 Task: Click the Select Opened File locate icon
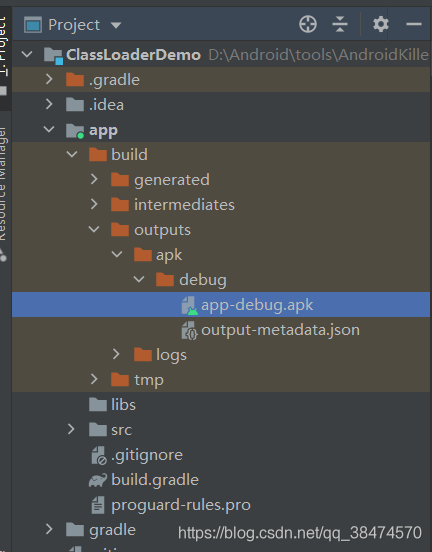click(308, 24)
